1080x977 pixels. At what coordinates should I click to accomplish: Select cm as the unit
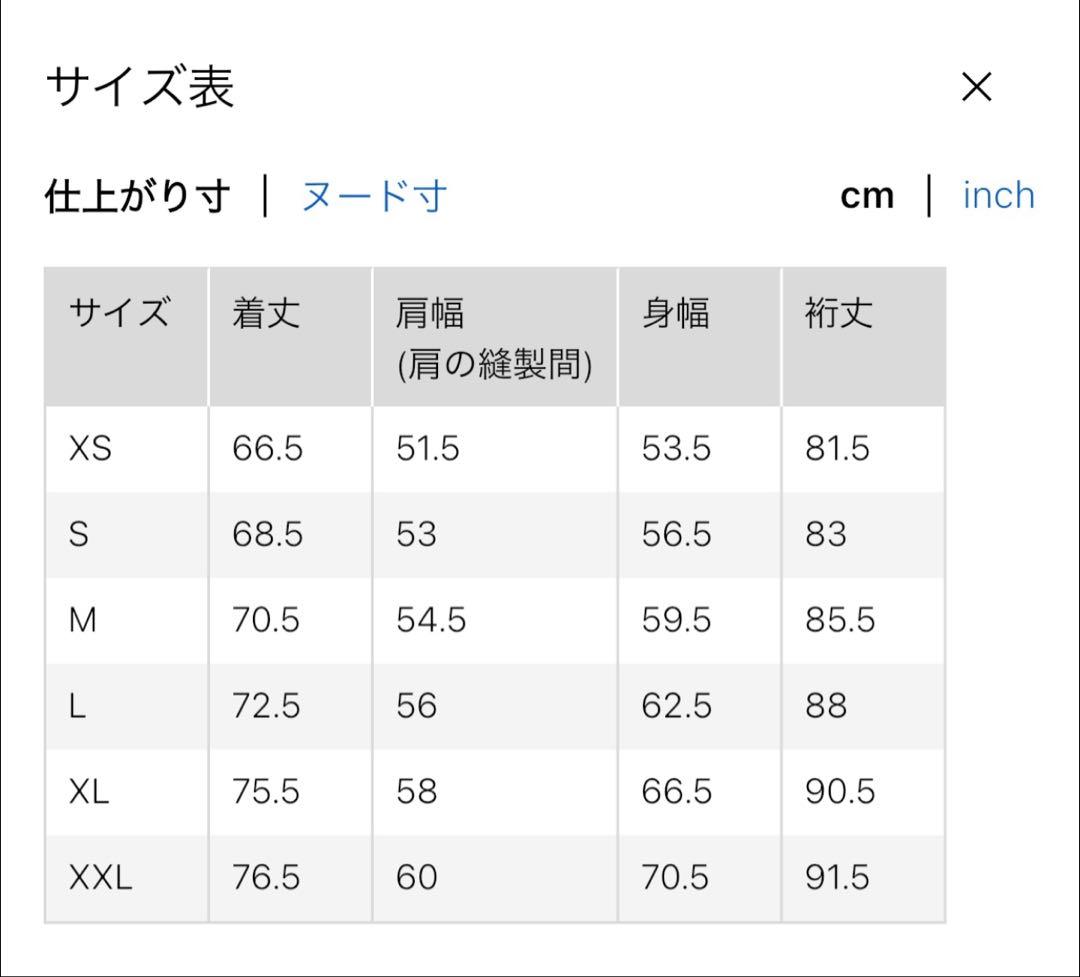pos(866,194)
